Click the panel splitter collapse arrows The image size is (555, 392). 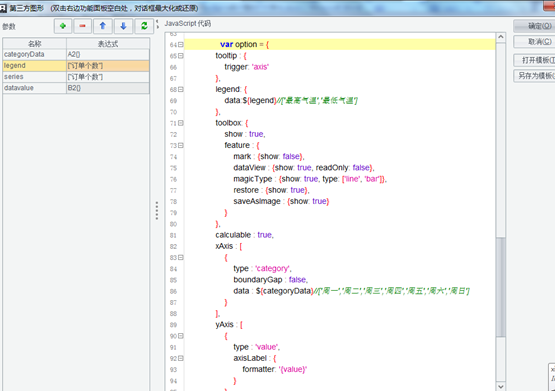(x=157, y=24)
